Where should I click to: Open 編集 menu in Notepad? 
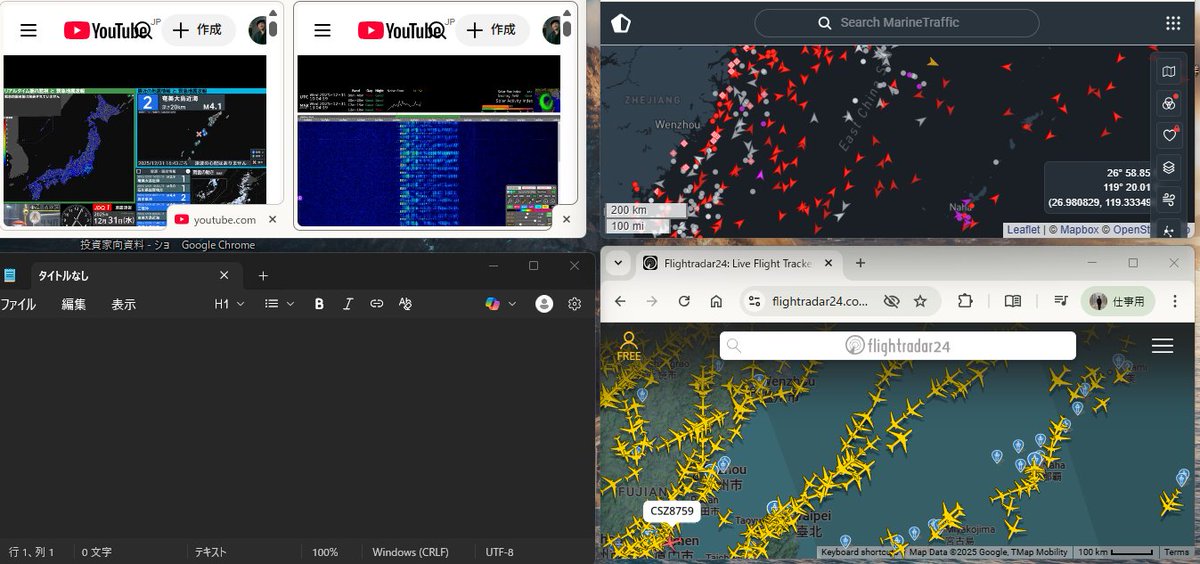tap(74, 304)
